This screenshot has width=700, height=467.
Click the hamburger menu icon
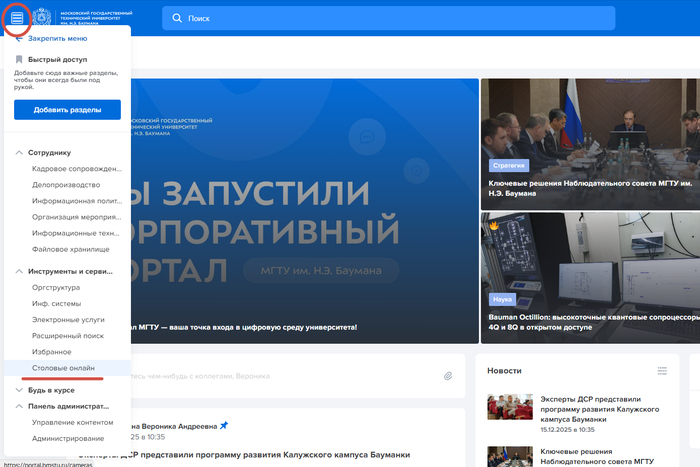click(x=16, y=18)
